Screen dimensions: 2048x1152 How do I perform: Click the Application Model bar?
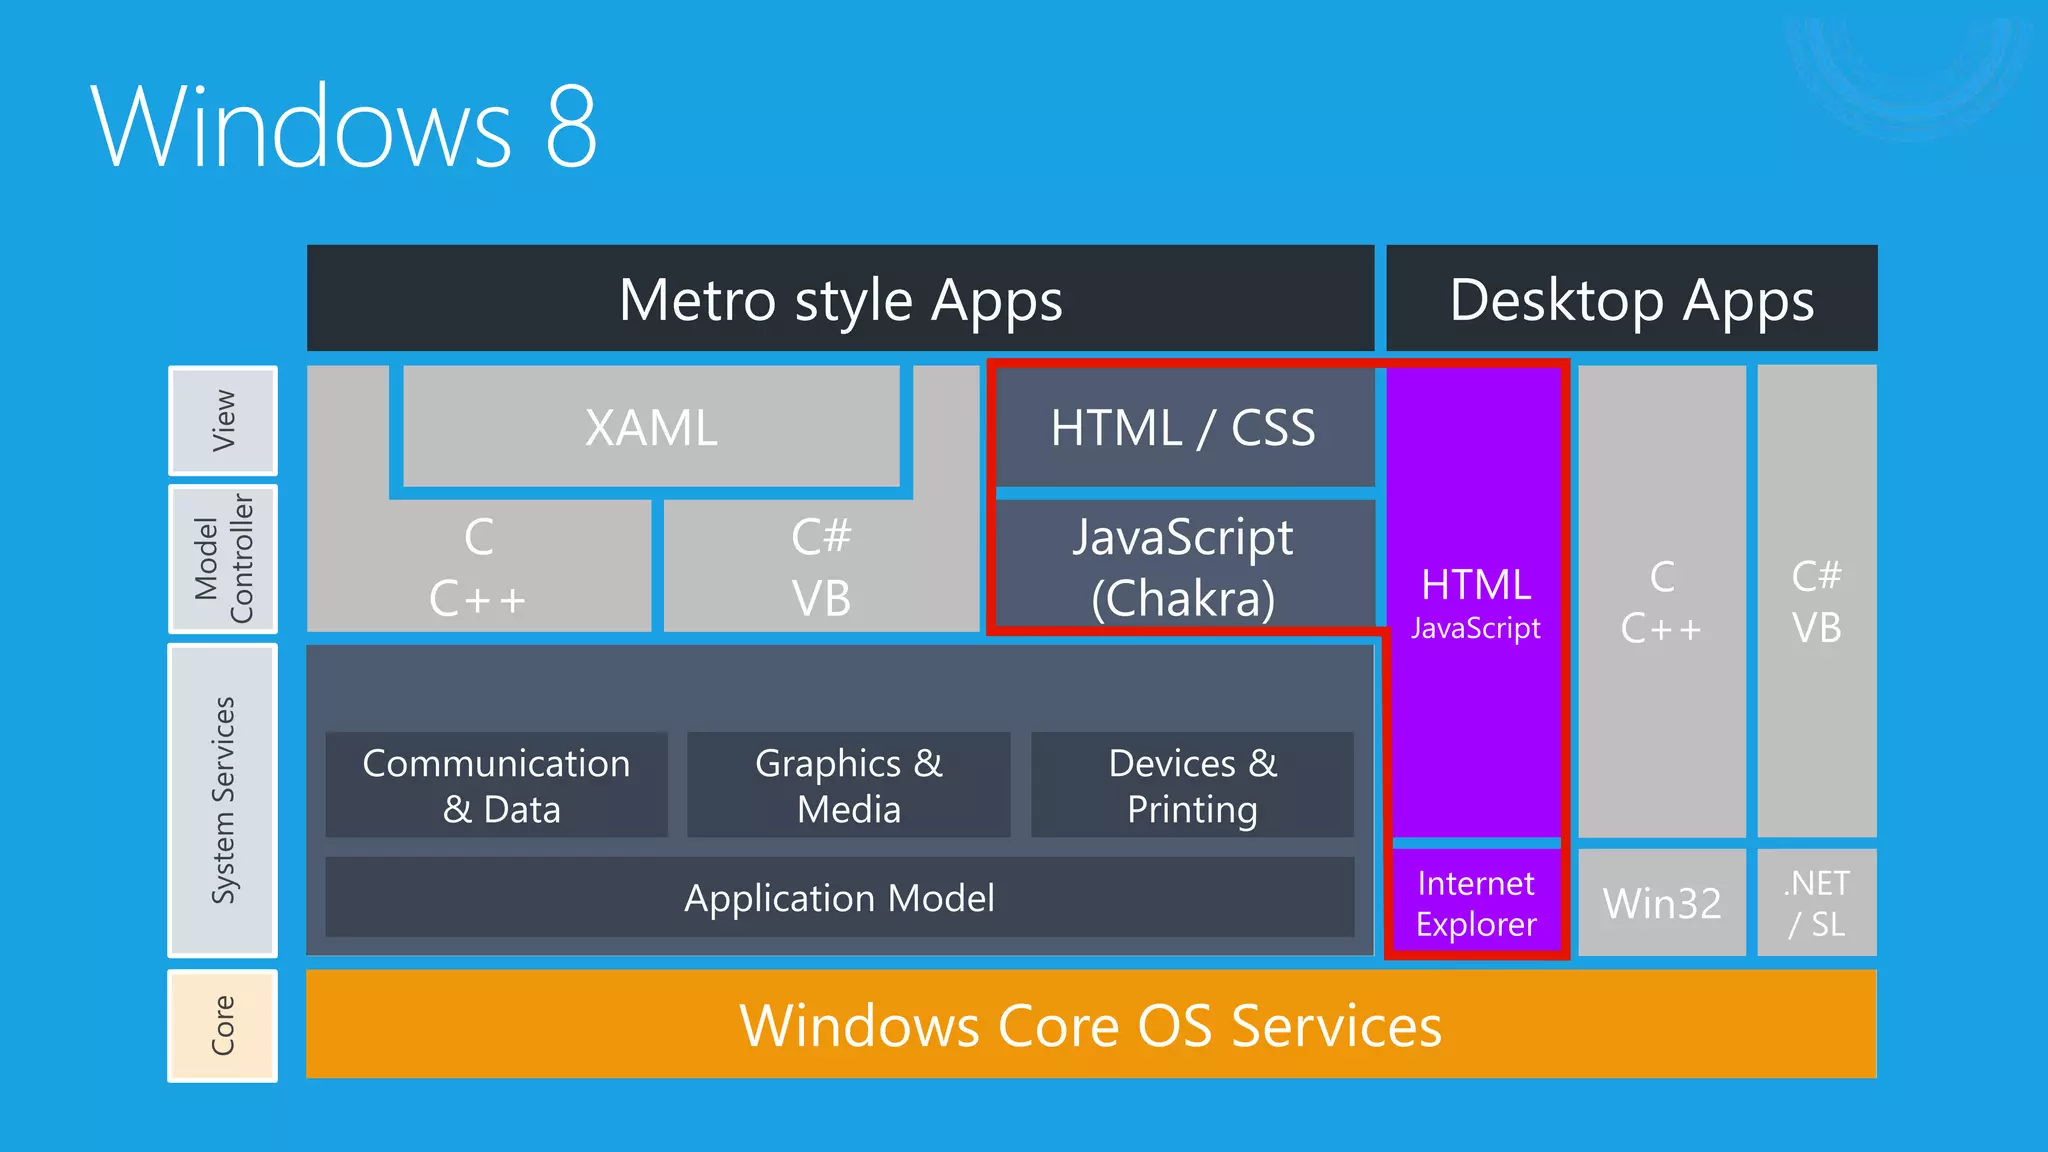pyautogui.click(x=840, y=898)
